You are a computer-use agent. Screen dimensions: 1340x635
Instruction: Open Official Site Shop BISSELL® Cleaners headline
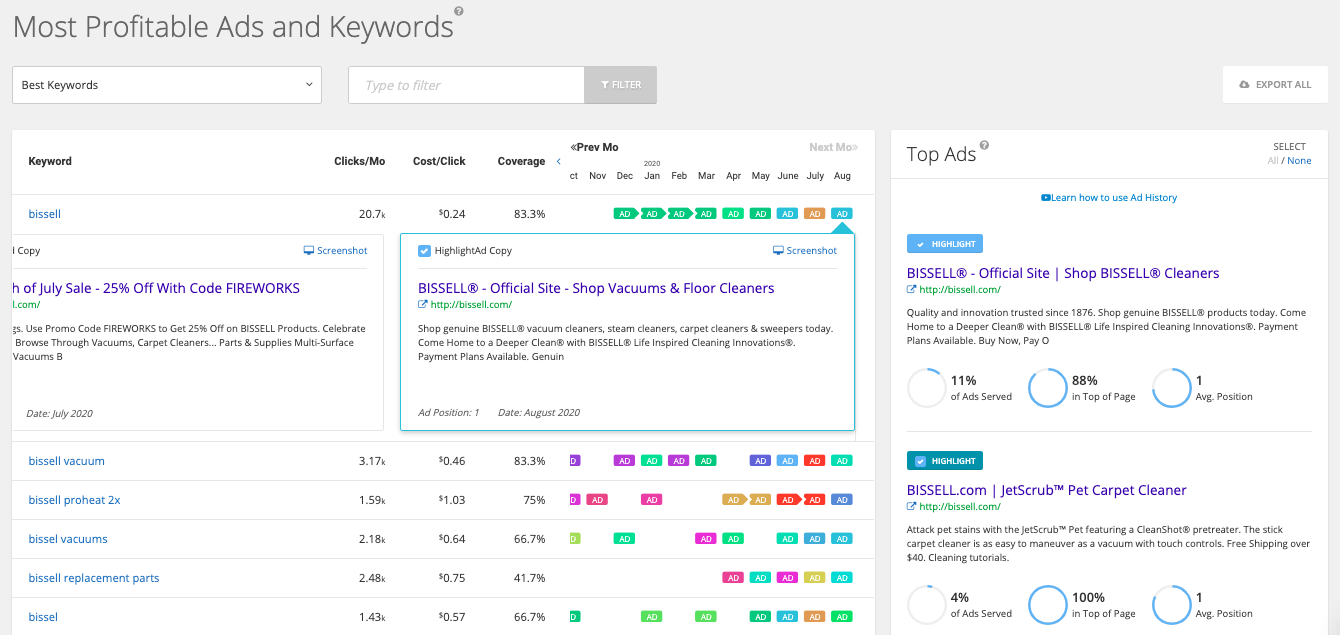[x=1063, y=273]
